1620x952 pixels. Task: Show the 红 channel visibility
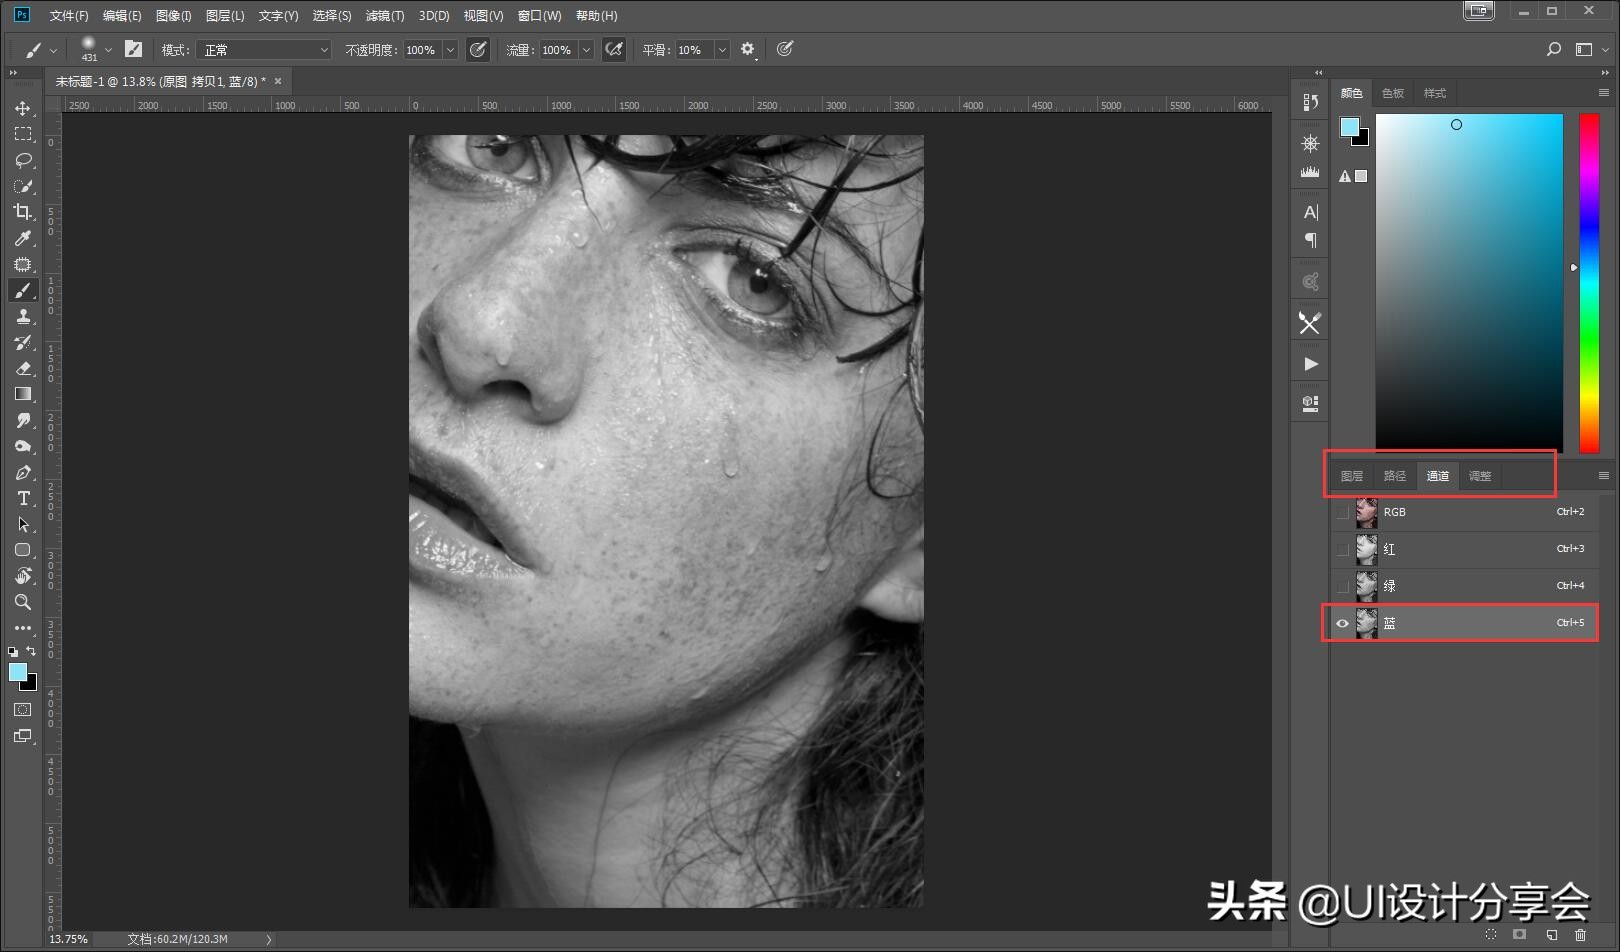(1342, 549)
